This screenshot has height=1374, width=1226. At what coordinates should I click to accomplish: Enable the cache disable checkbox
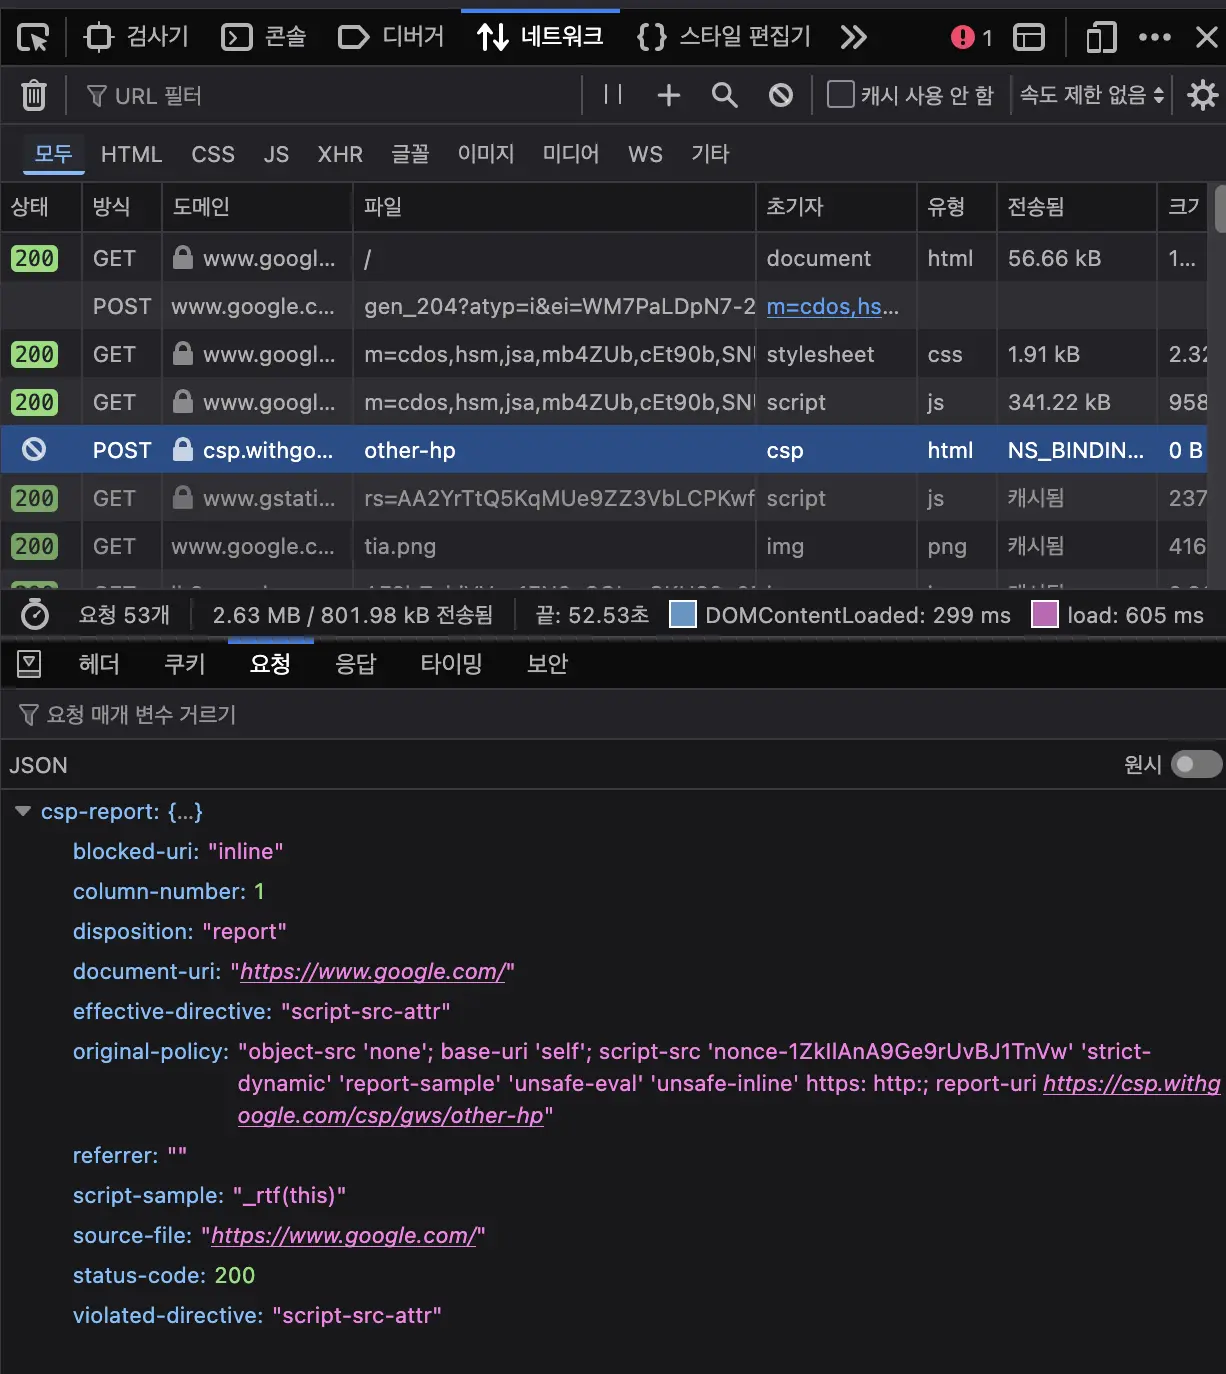pos(841,95)
